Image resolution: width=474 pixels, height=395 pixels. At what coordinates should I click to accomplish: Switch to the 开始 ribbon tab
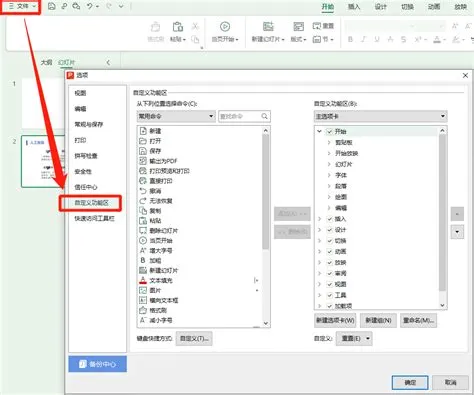click(x=328, y=7)
